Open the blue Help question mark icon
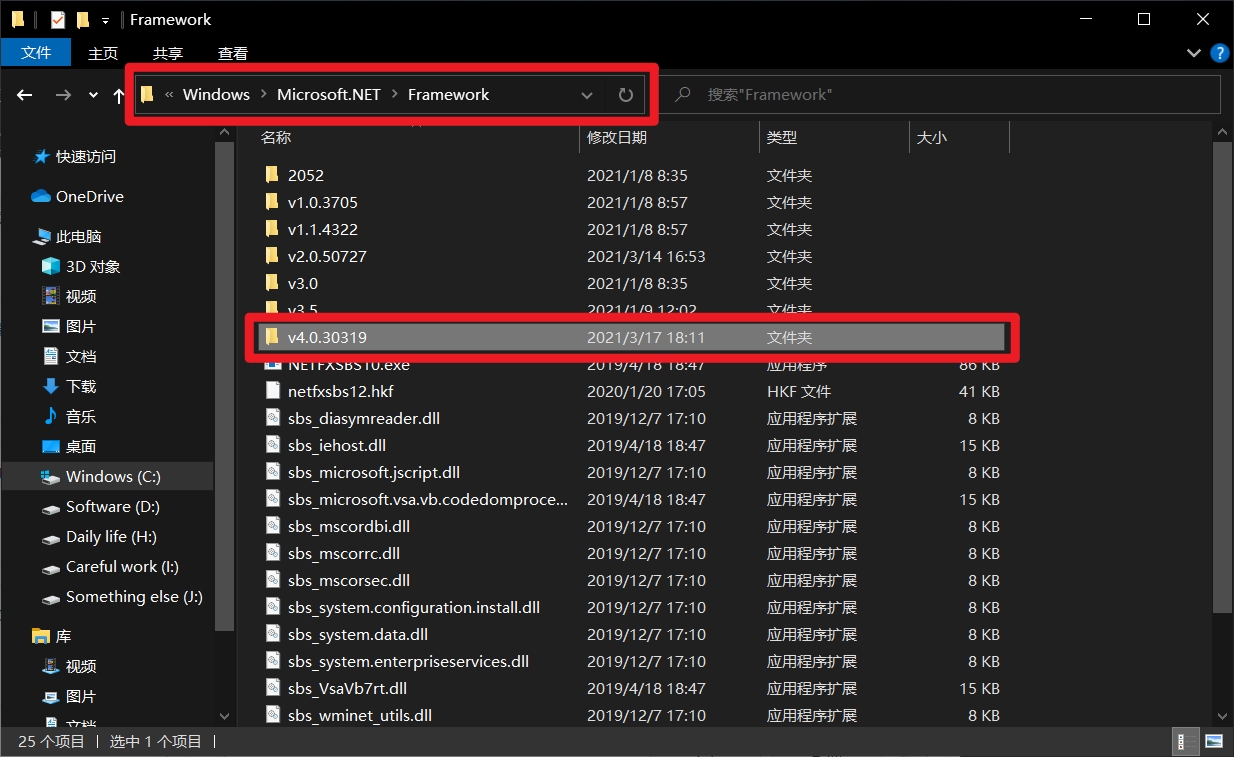This screenshot has height=757, width=1234. pos(1220,53)
